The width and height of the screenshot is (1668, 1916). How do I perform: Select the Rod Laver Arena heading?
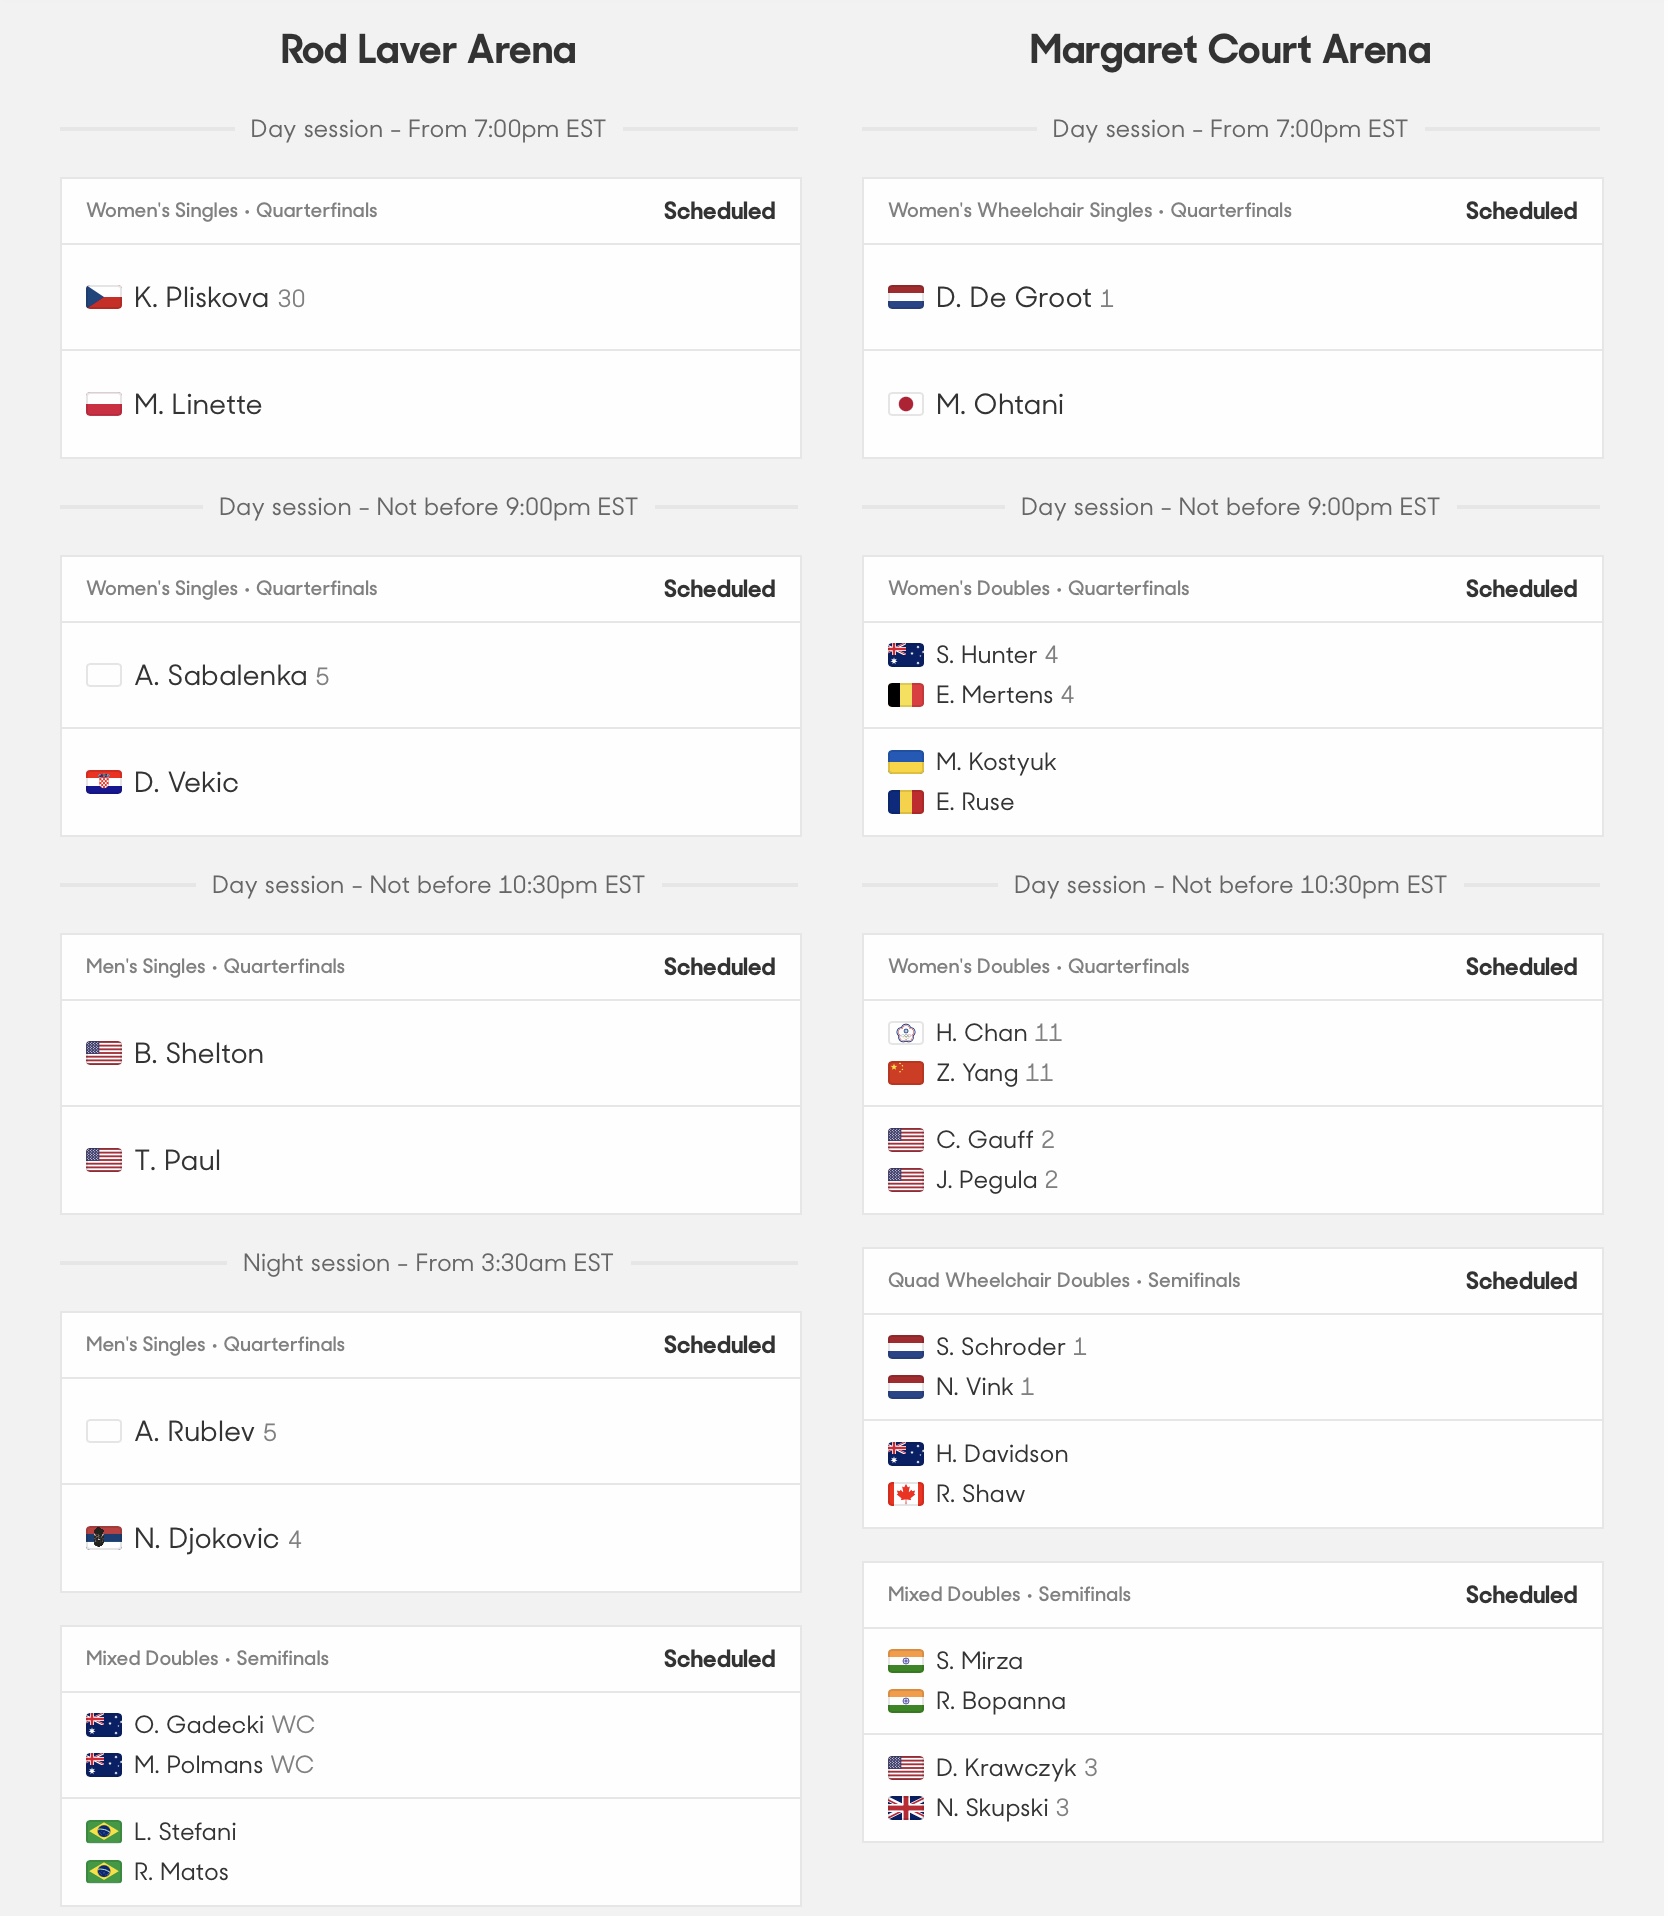(x=428, y=50)
